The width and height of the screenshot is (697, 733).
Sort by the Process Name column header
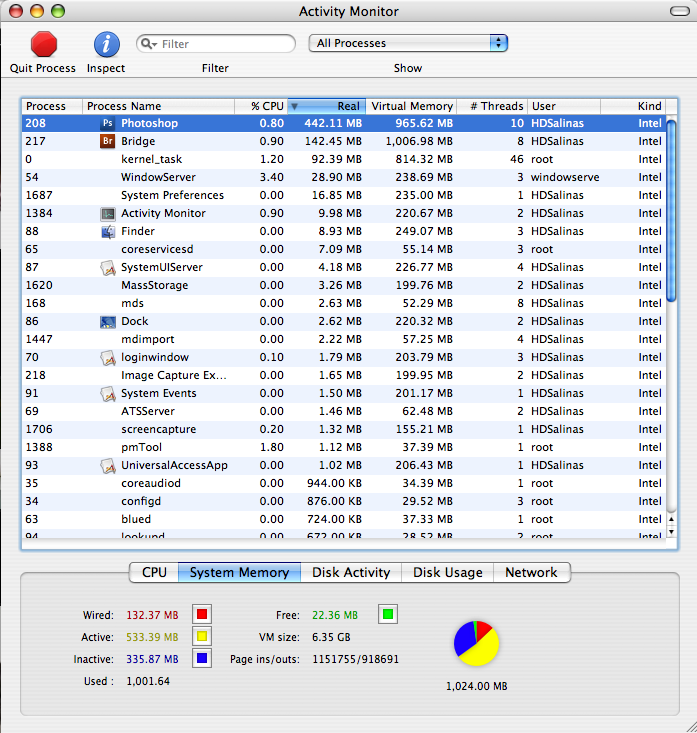pos(158,106)
